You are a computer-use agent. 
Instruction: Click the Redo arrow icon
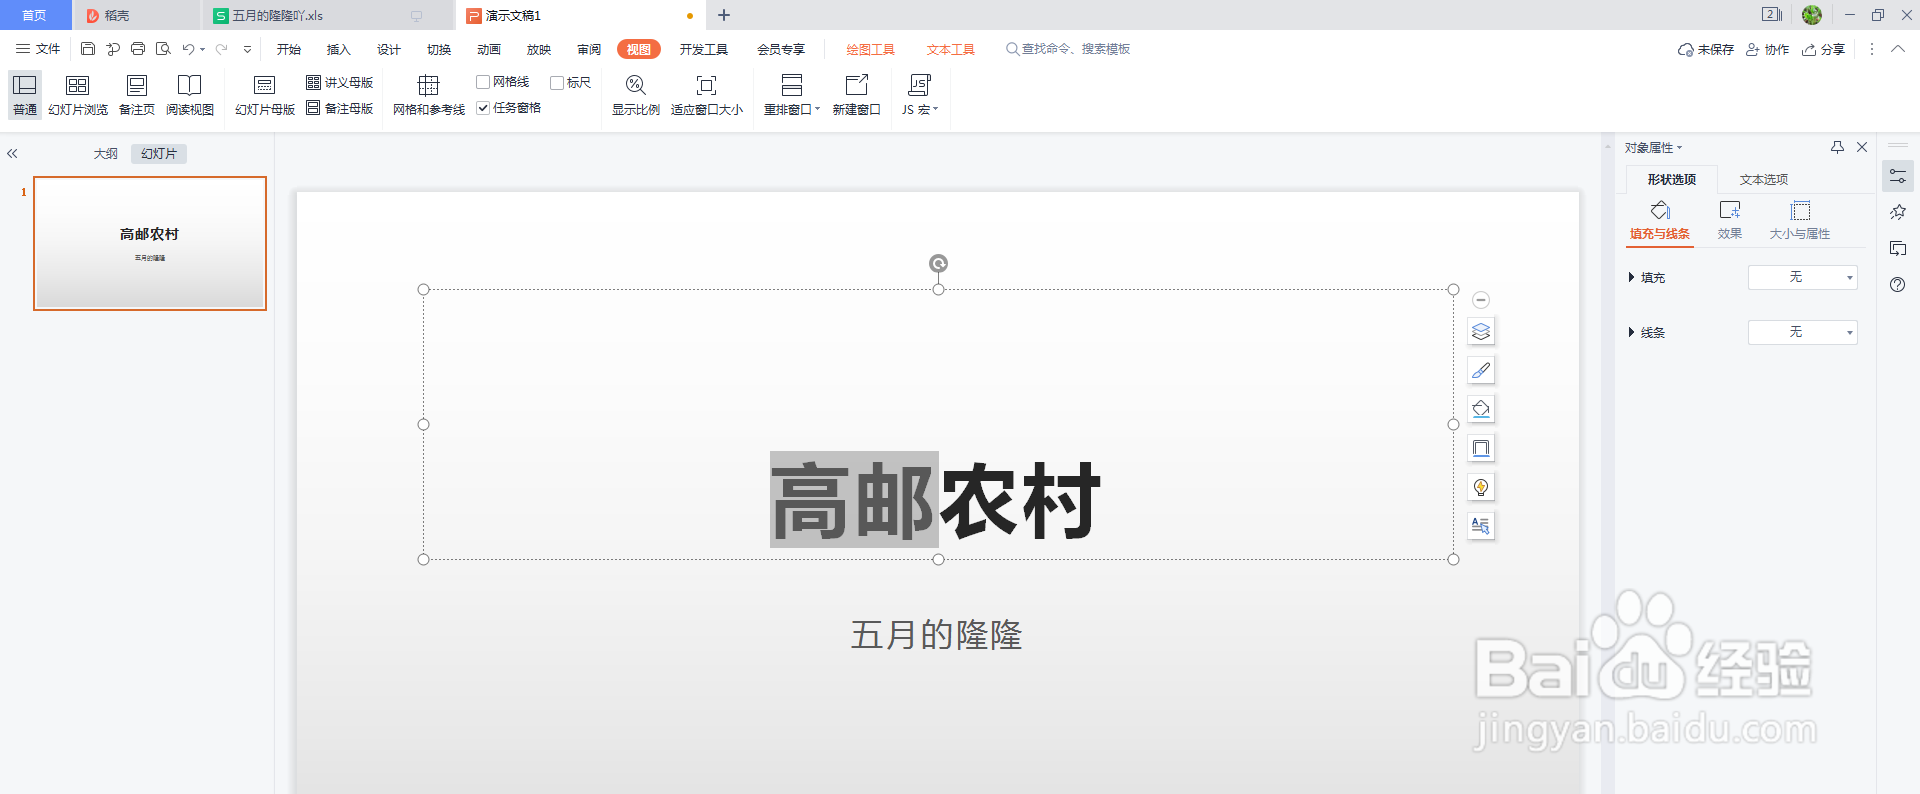coord(222,49)
